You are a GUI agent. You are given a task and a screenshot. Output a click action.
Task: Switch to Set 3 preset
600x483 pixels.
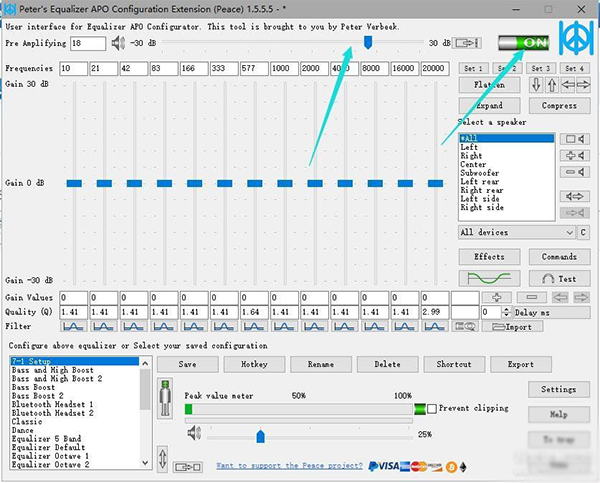(x=541, y=68)
